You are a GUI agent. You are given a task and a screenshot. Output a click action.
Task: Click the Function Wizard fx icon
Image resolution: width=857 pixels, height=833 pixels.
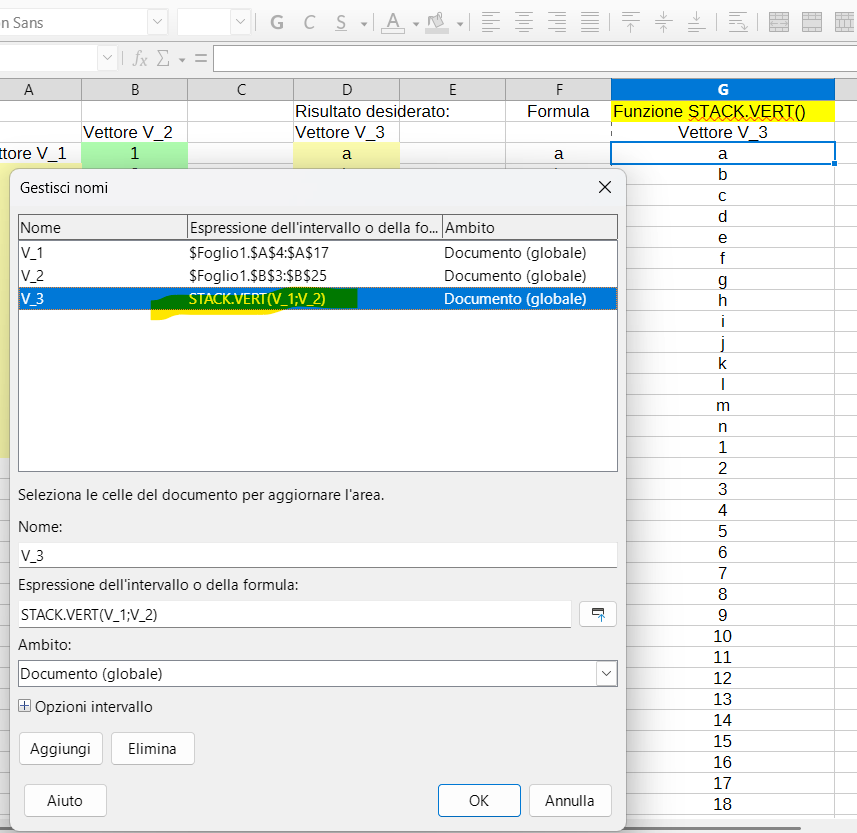(x=141, y=59)
